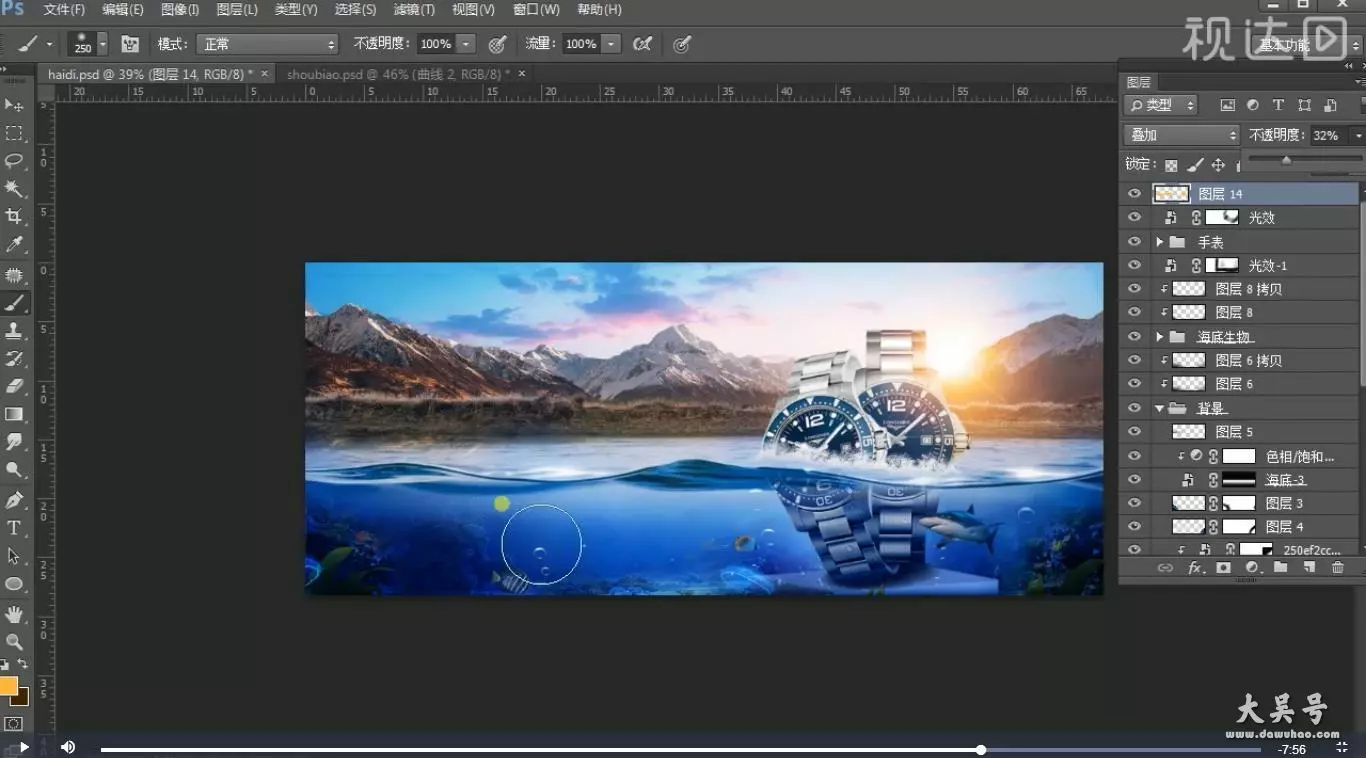Hide layer 图层 14
Screen dimensions: 1366x758
point(1134,194)
